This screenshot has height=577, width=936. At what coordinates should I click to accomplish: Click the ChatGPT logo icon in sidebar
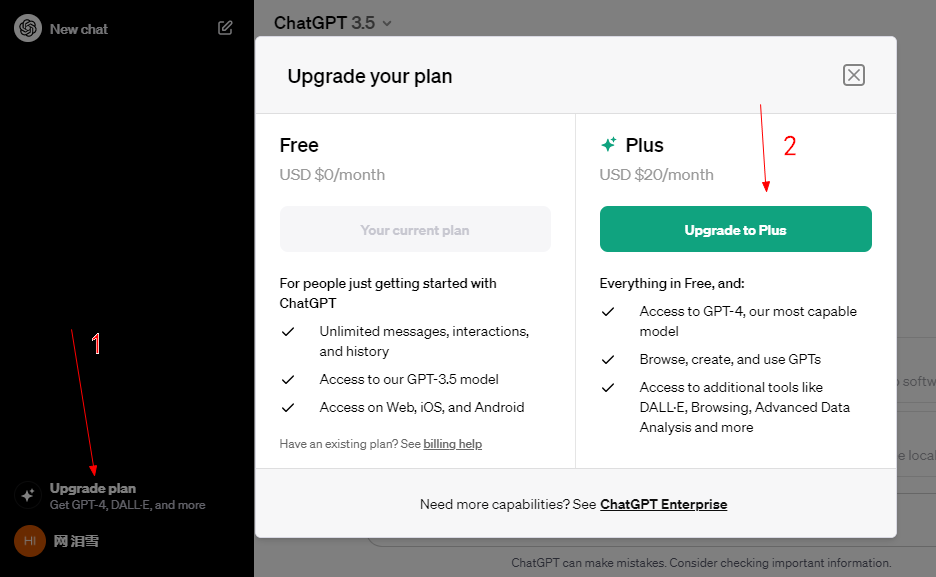pyautogui.click(x=28, y=28)
